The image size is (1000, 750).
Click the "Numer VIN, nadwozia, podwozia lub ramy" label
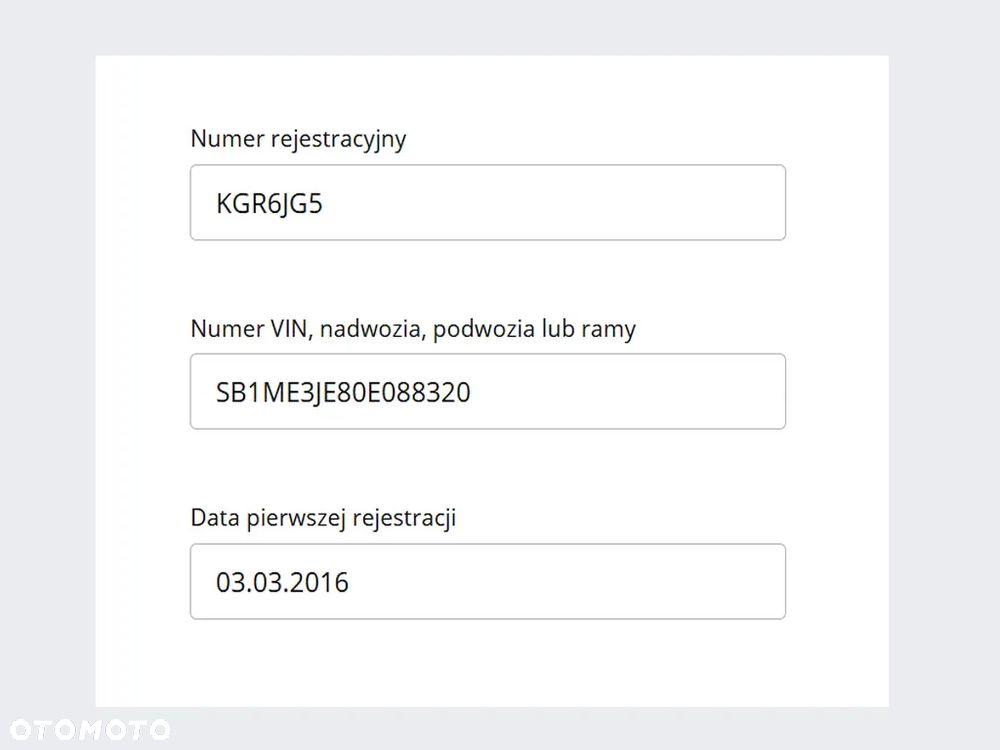[x=412, y=328]
